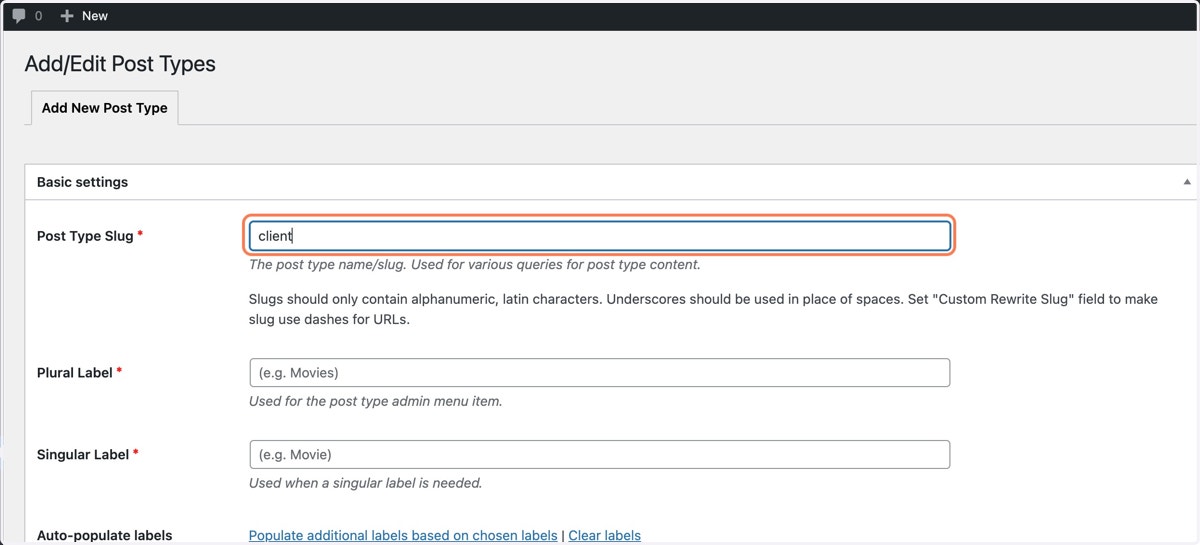Click the Clear labels link
Screen dimensions: 1200x545
click(x=604, y=535)
